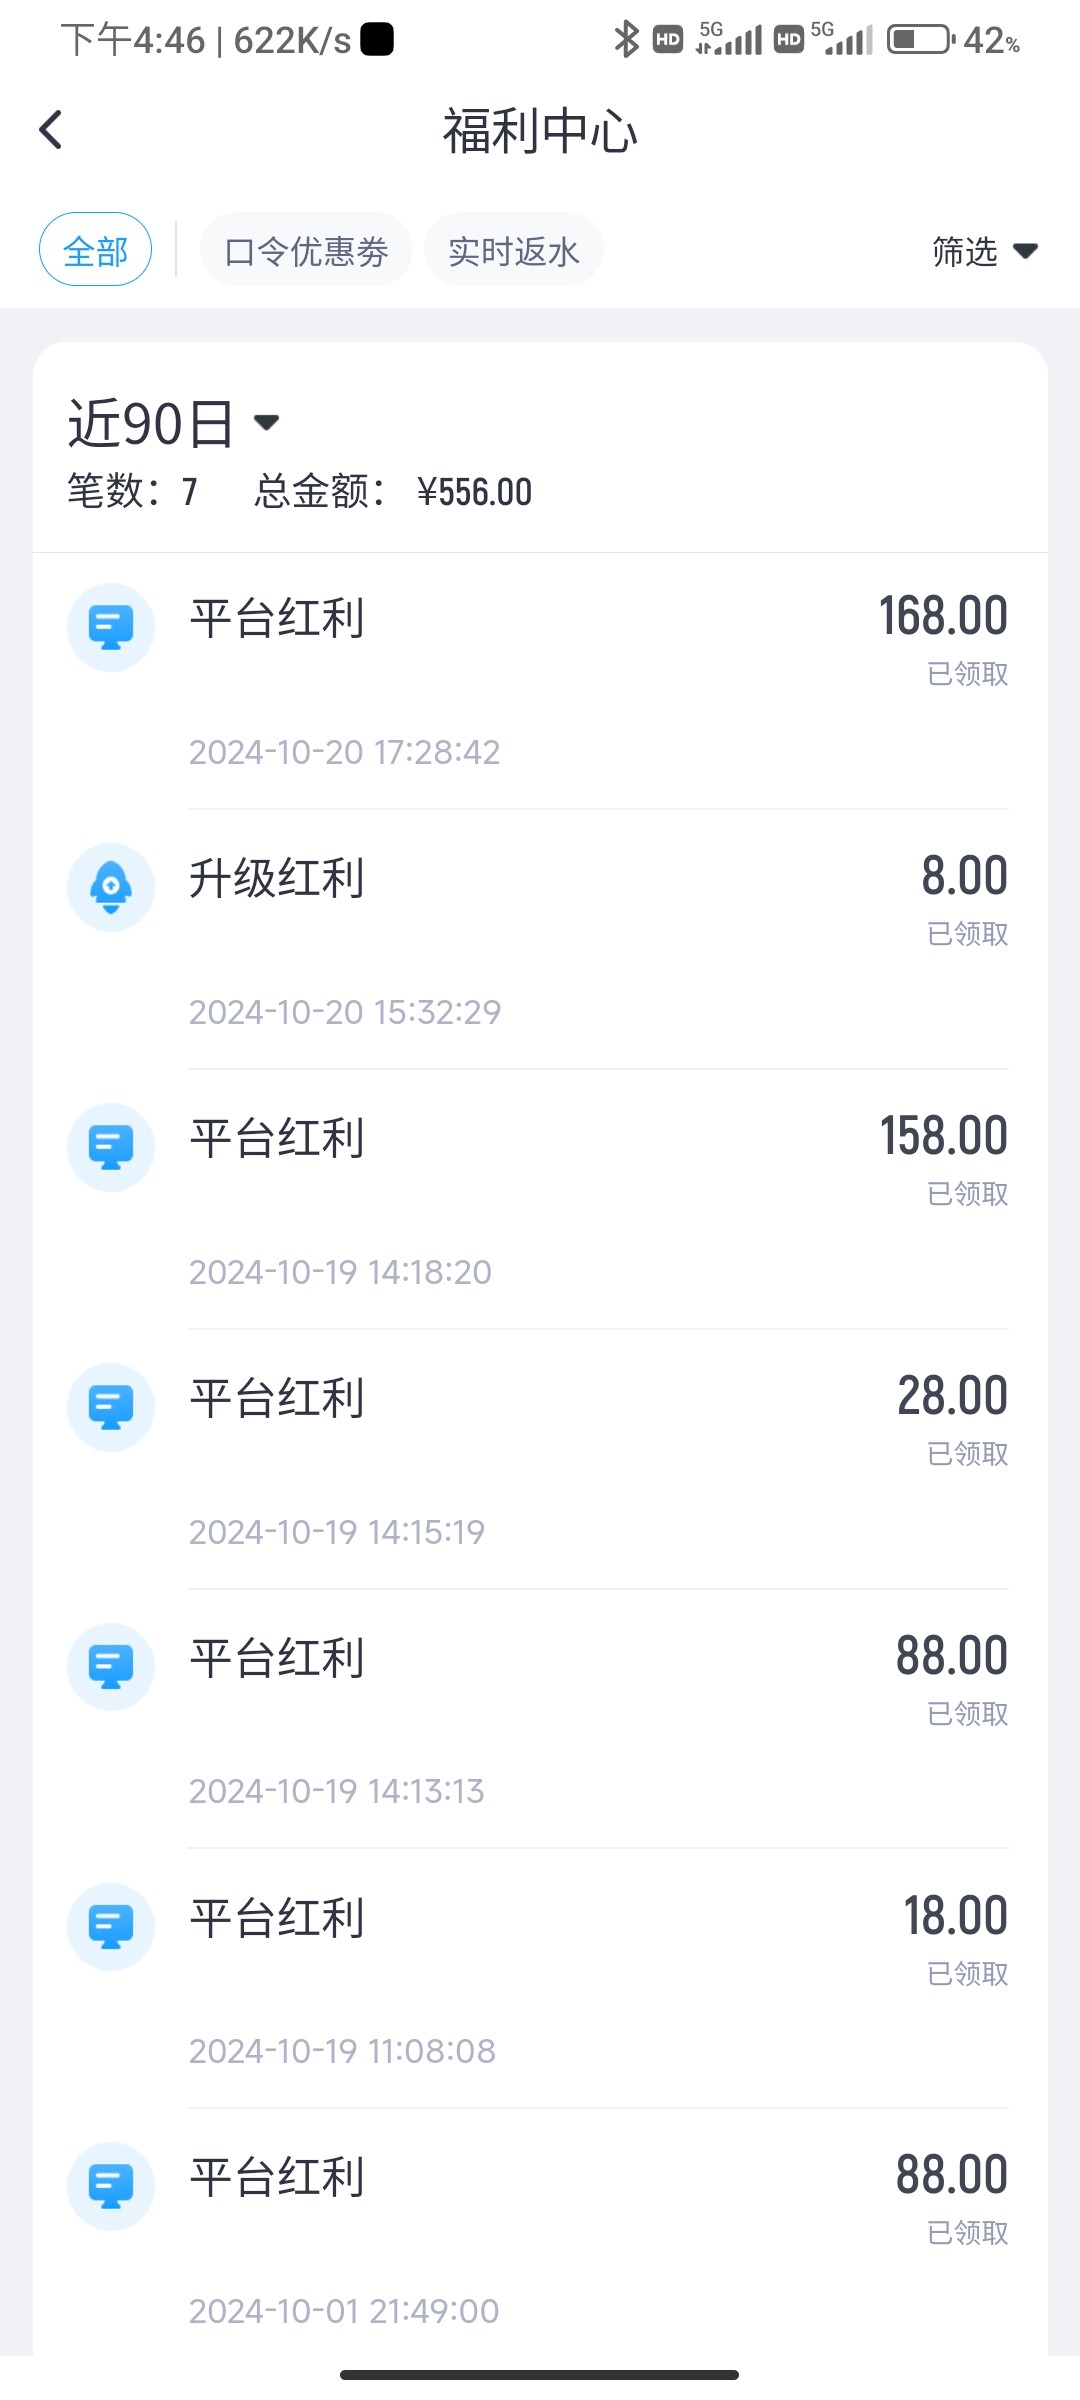This screenshot has width=1080, height=2400.
Task: Switch to the 实时返水 tab
Action: pos(513,250)
